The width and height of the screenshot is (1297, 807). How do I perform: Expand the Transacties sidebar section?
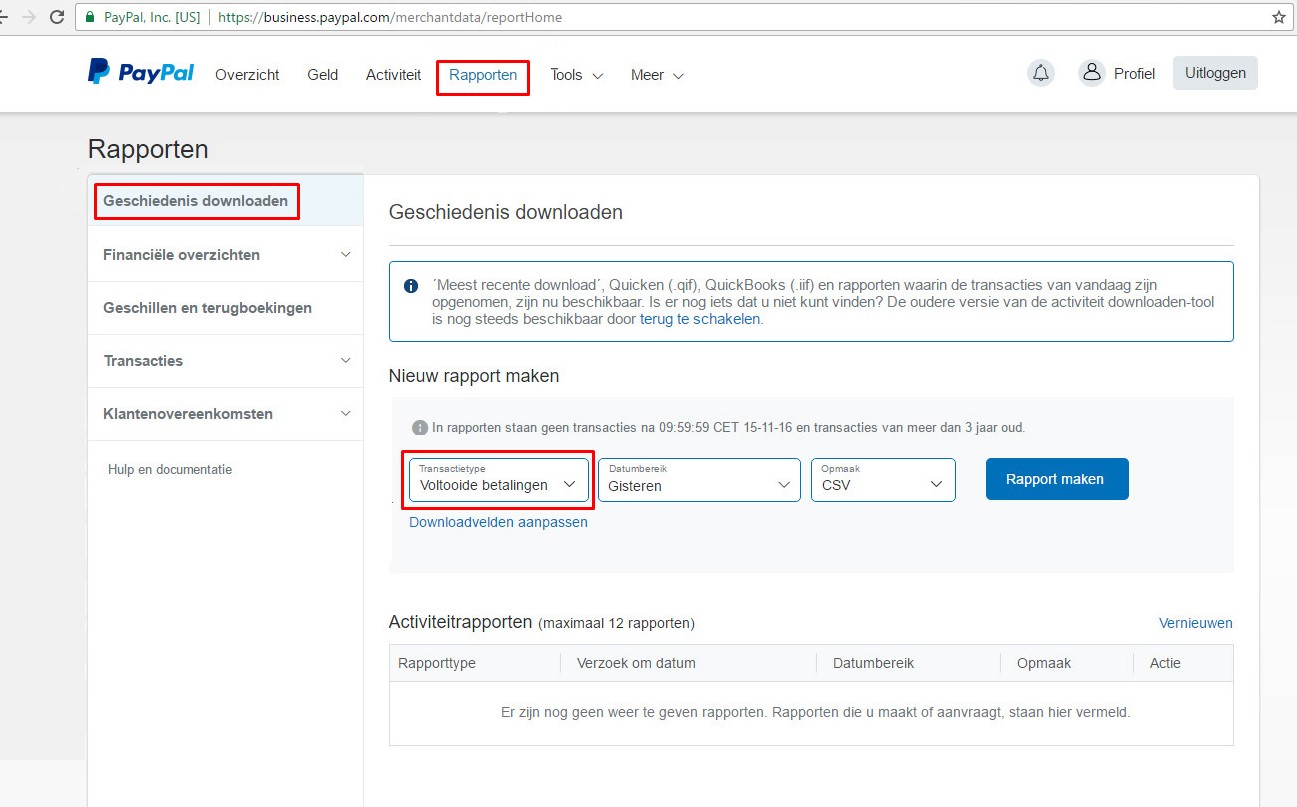pos(225,361)
